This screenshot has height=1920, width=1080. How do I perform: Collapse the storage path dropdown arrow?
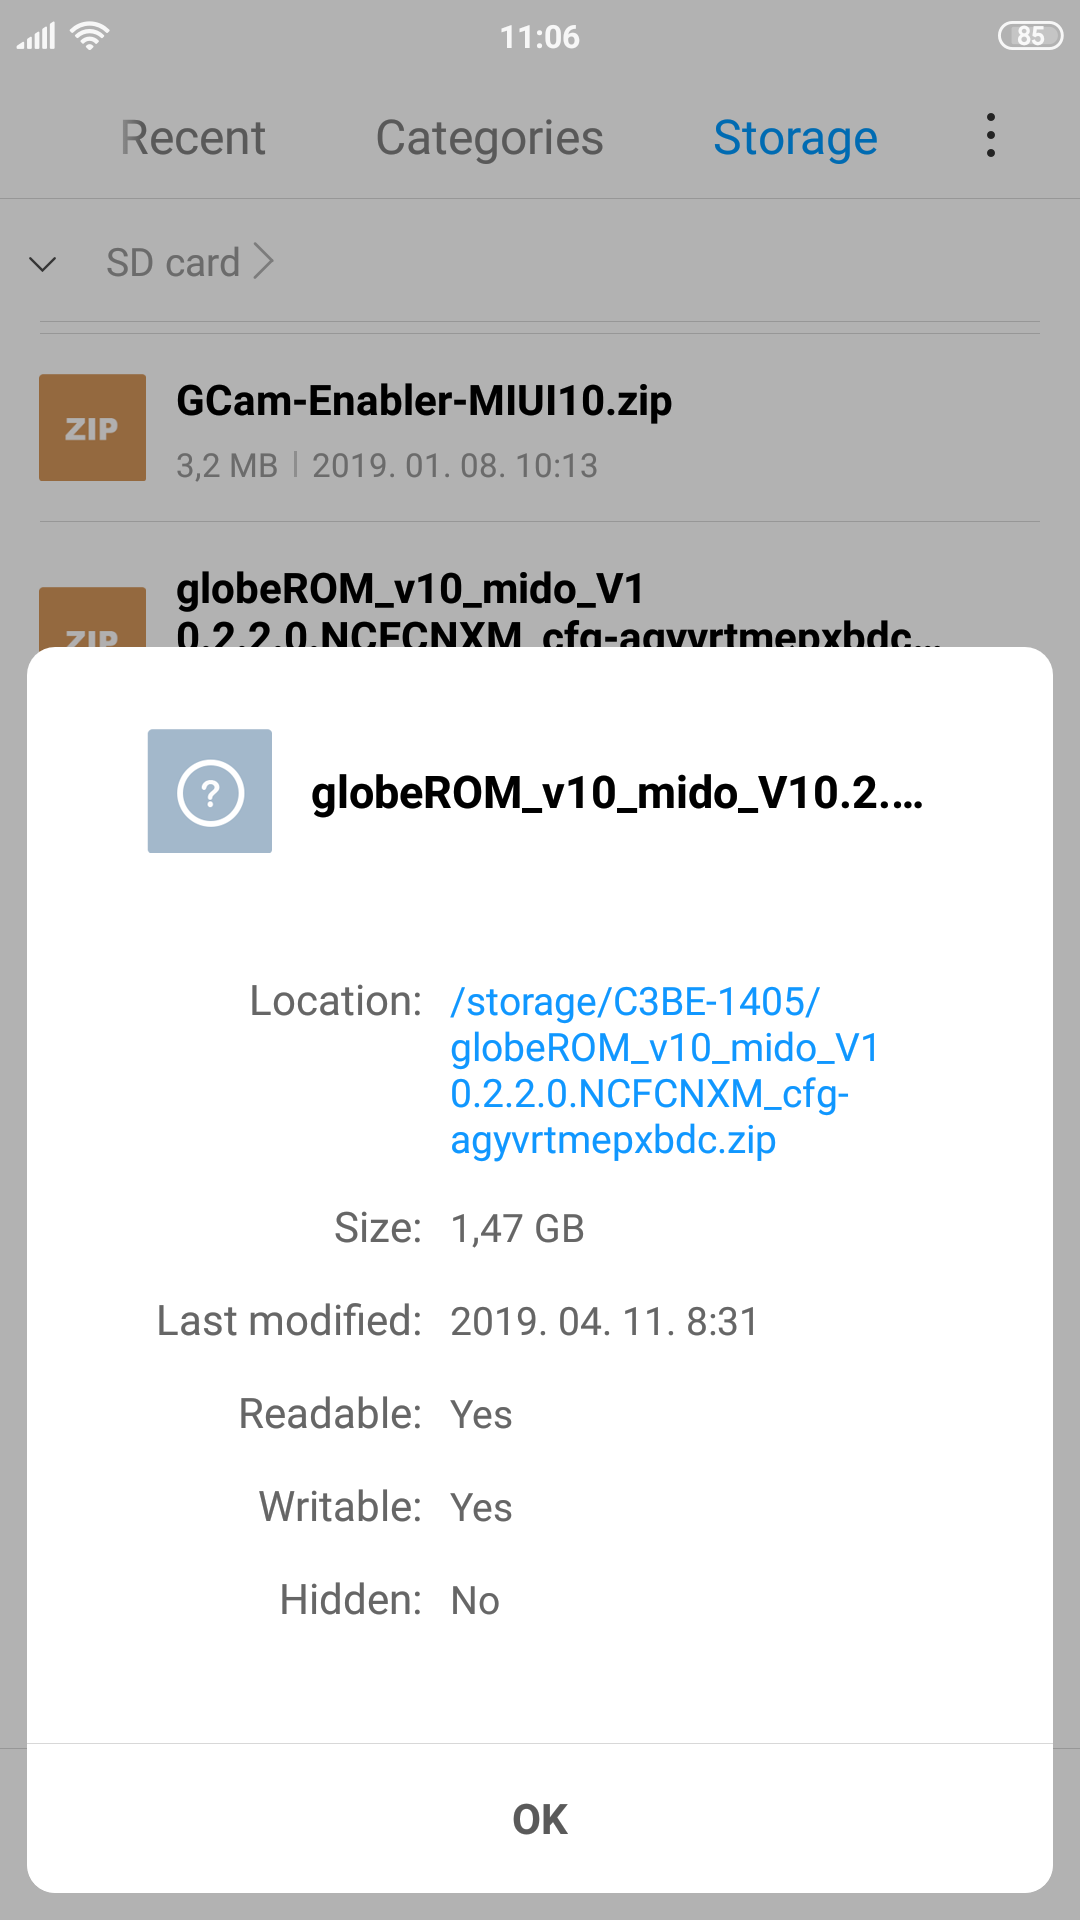click(43, 264)
